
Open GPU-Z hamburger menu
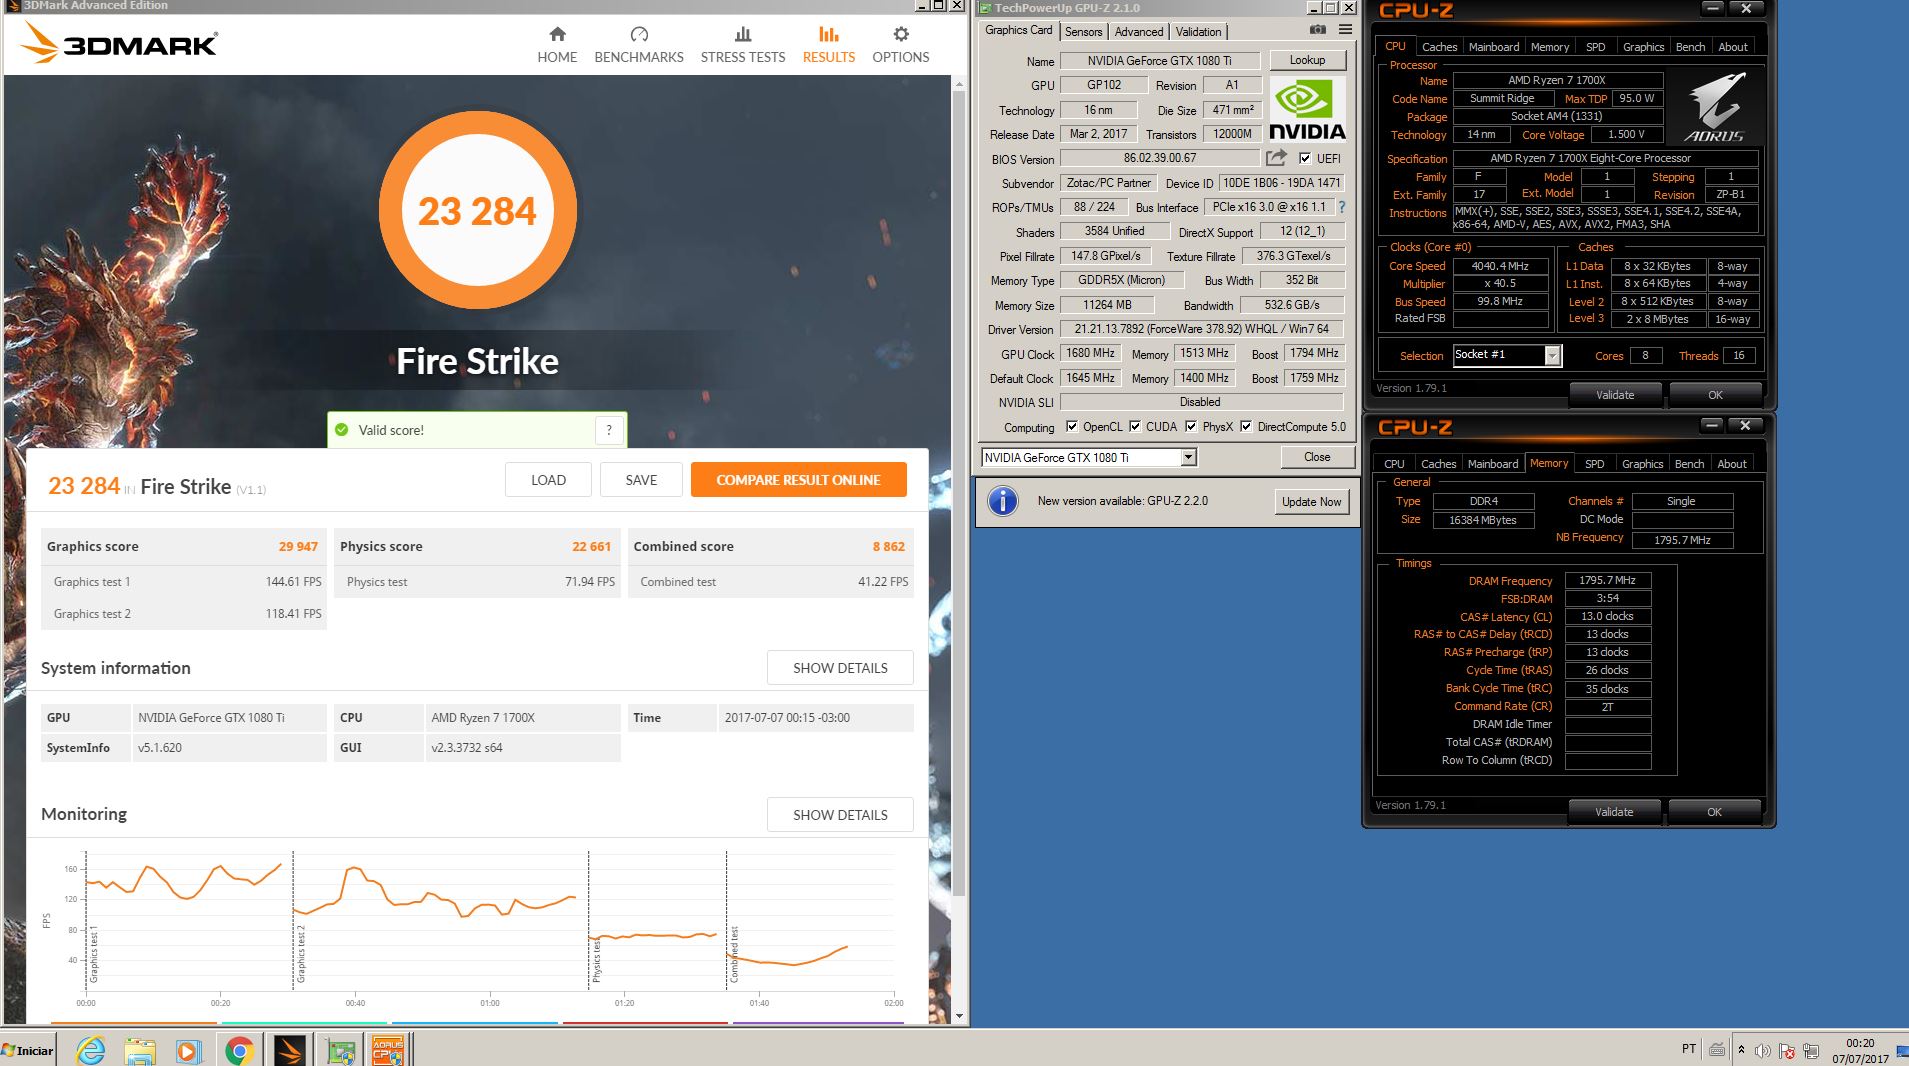[x=1345, y=30]
